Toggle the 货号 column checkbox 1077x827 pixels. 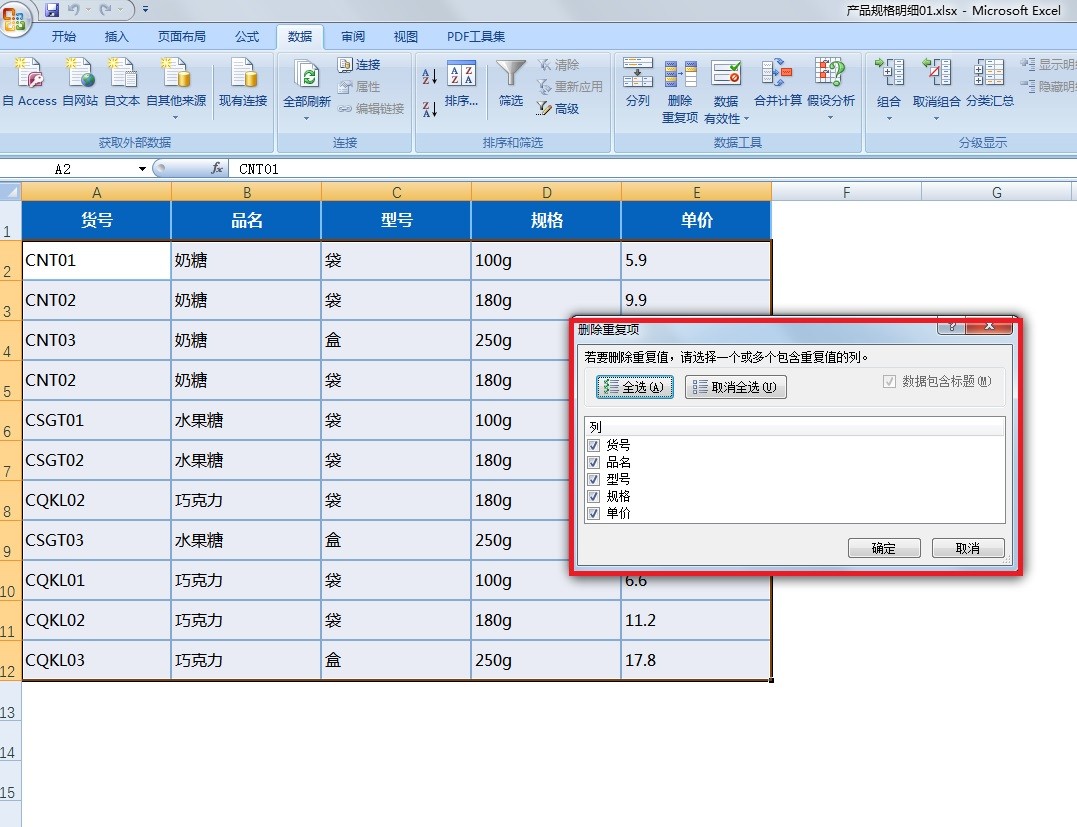(x=593, y=445)
